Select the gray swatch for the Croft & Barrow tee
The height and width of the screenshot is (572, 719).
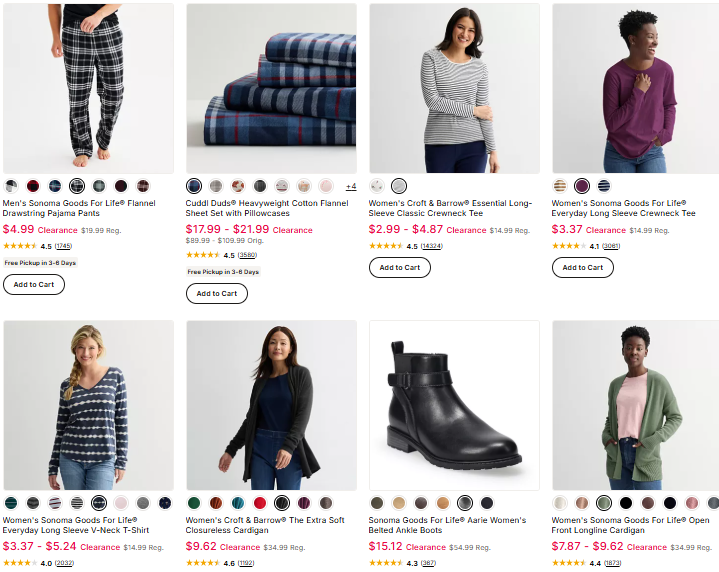[x=399, y=186]
